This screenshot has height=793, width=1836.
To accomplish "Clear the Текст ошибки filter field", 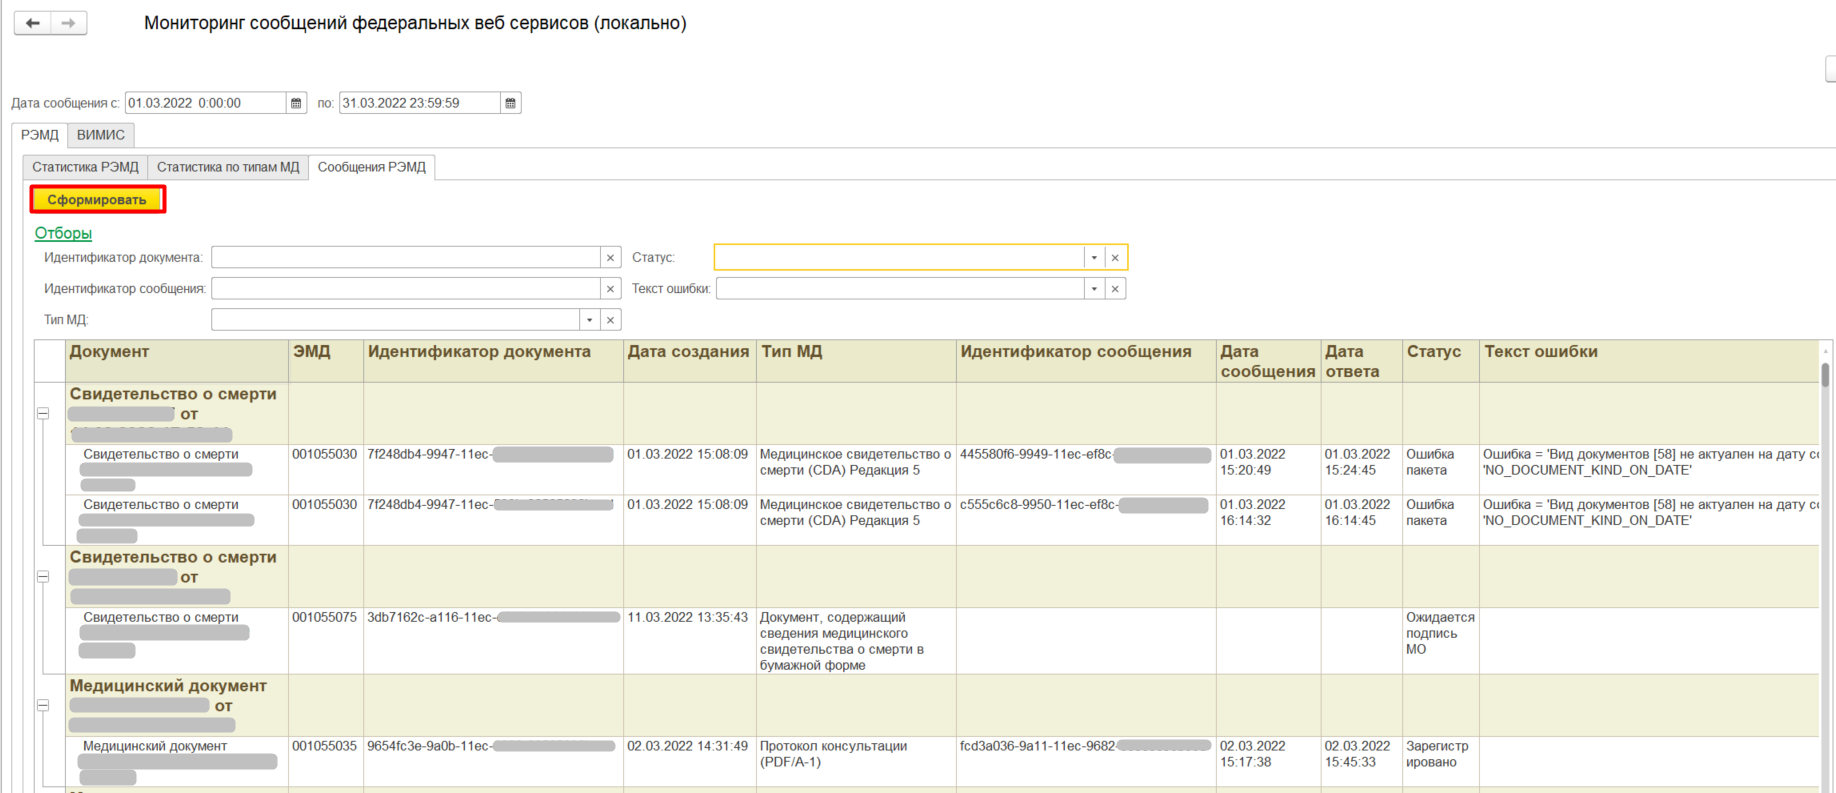I will pyautogui.click(x=1115, y=289).
